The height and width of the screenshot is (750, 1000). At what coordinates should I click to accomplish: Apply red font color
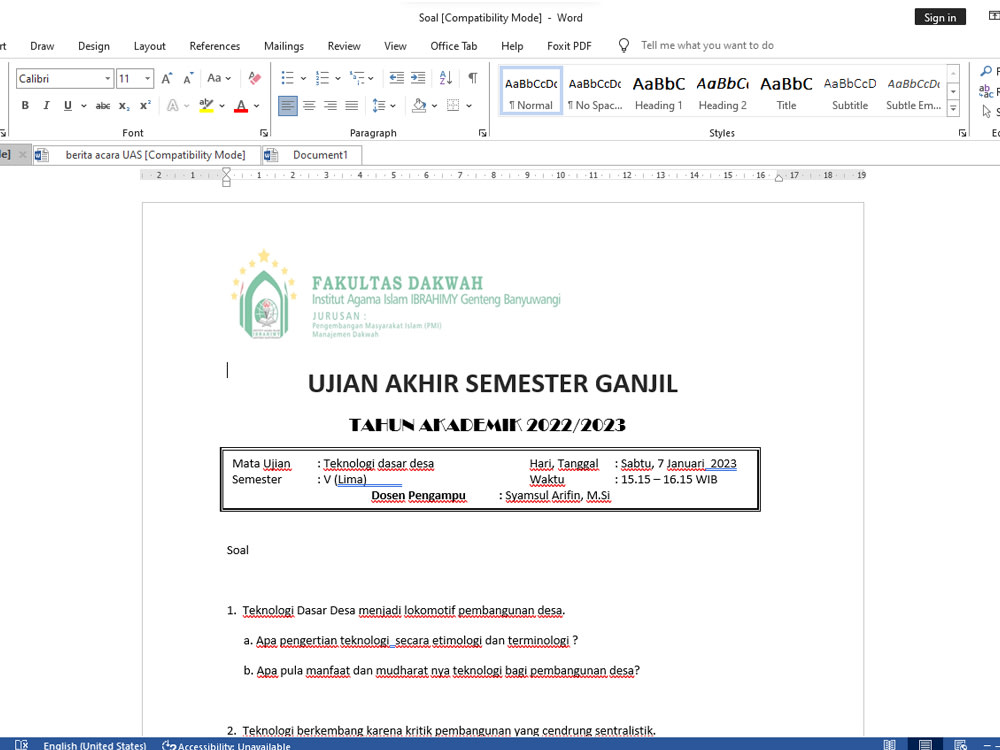(x=240, y=105)
